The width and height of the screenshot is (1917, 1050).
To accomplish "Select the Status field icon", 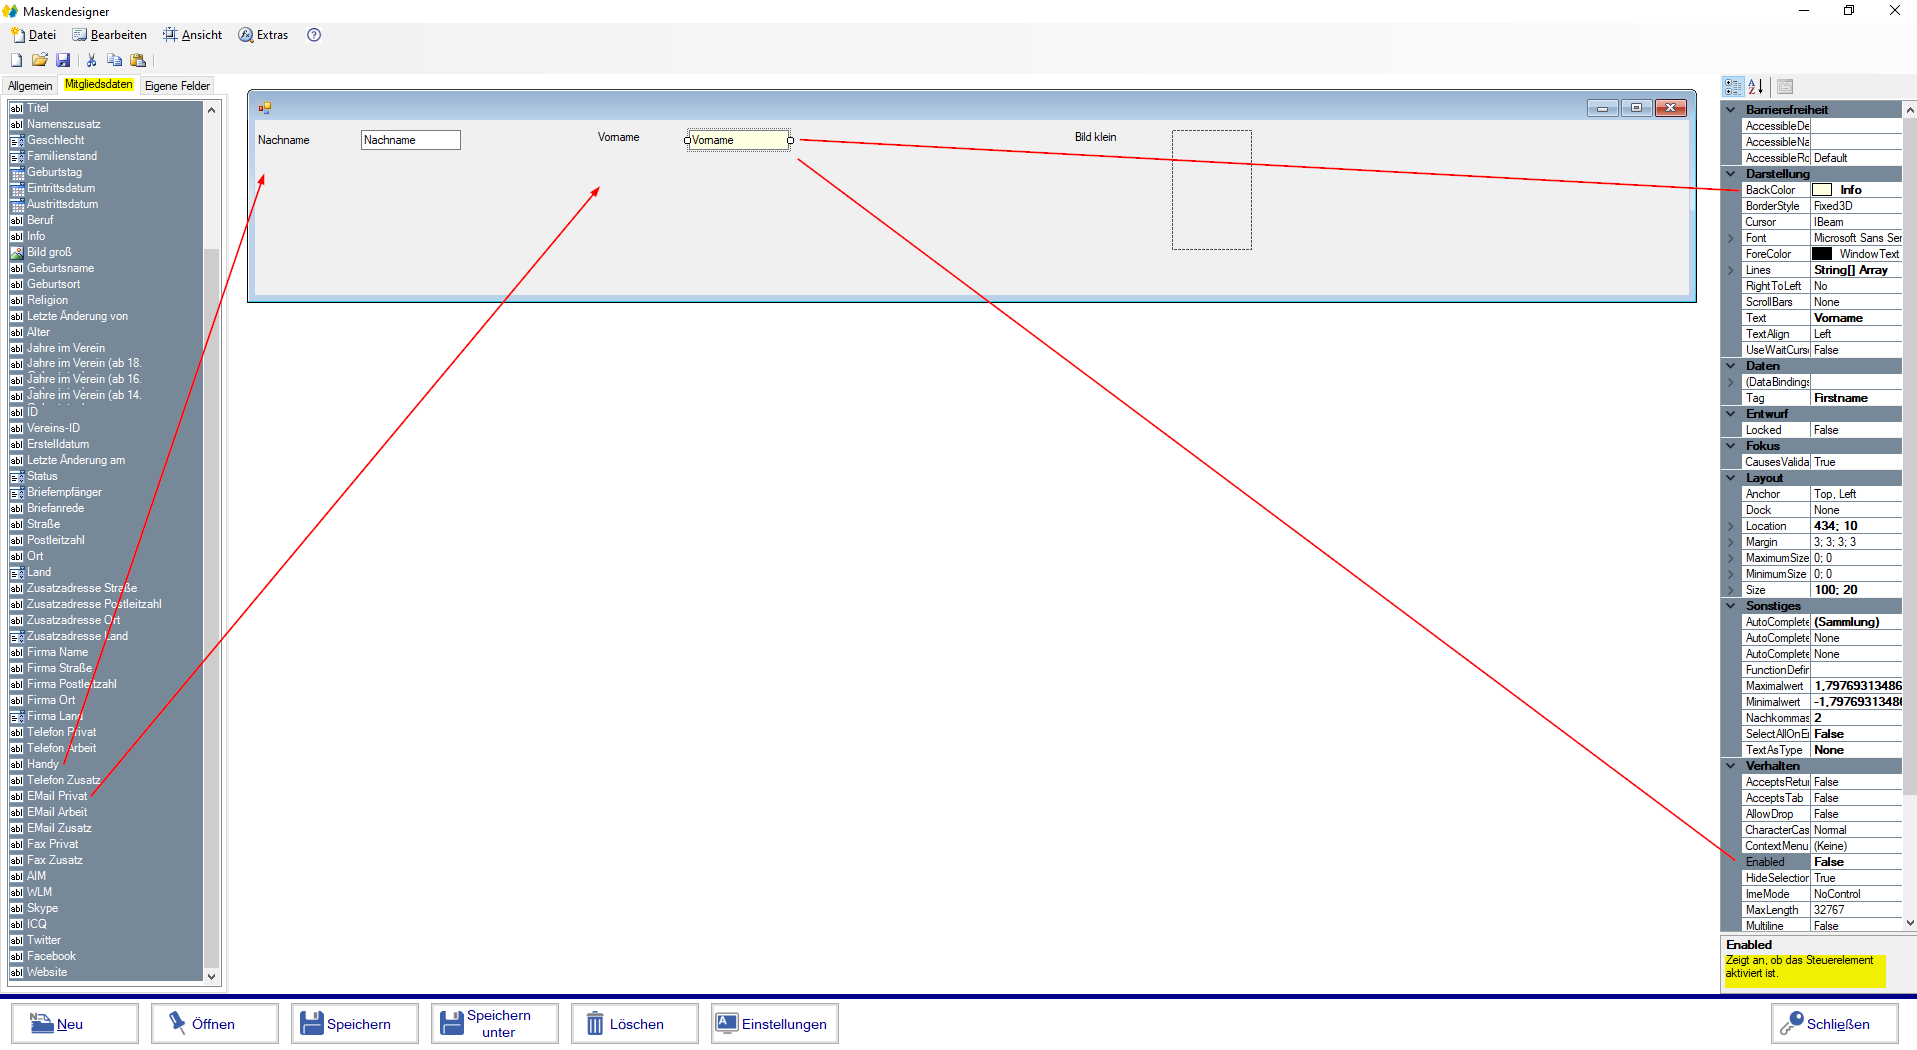I will point(16,476).
